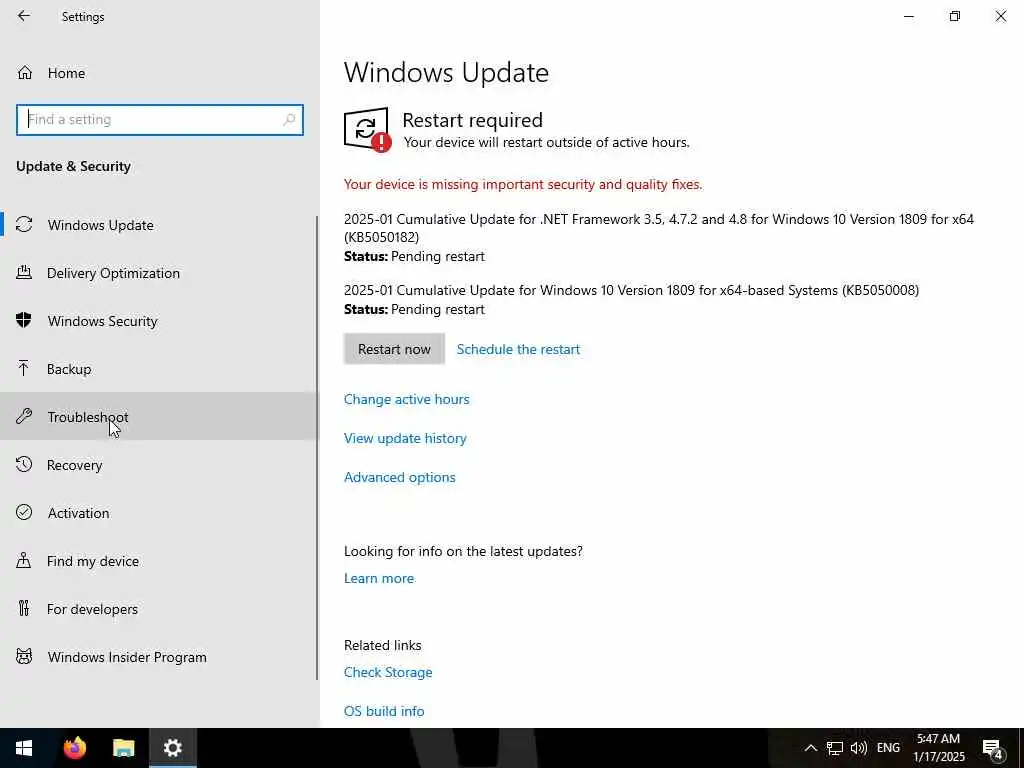Screen dimensions: 1024x768
Task: Click the KB5050008 update title
Action: [x=632, y=290]
